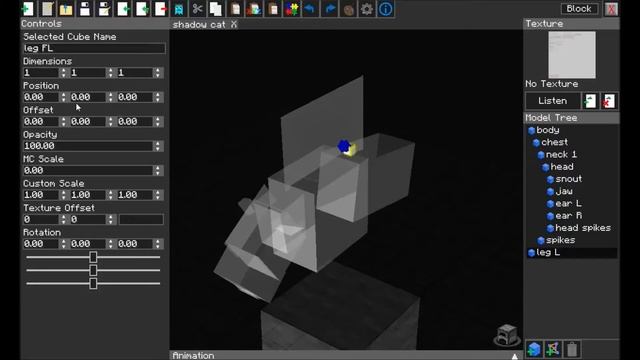
Task: Click the cyan ghost model icon
Action: point(179,9)
